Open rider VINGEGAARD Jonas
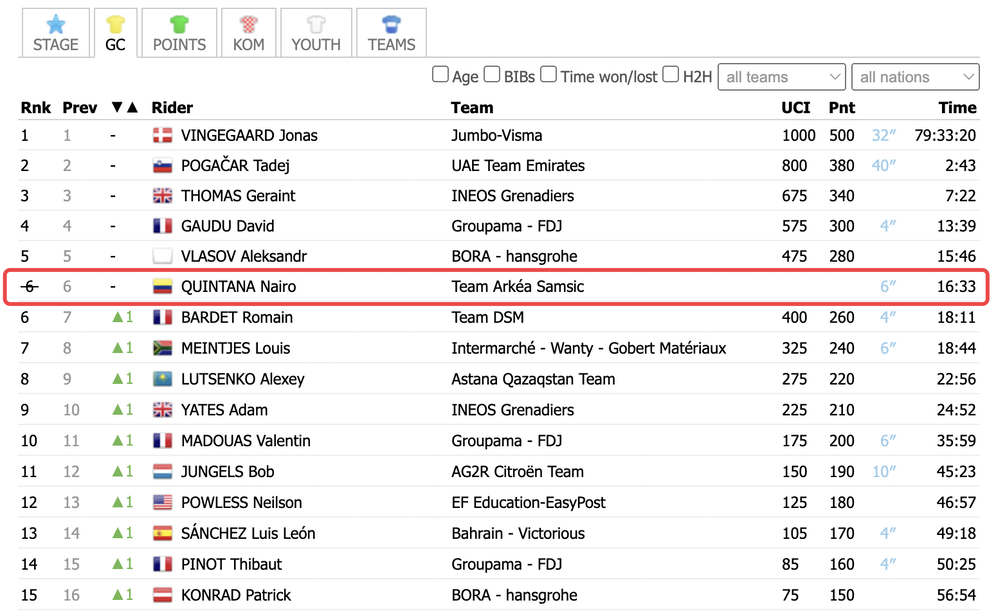 click(249, 135)
